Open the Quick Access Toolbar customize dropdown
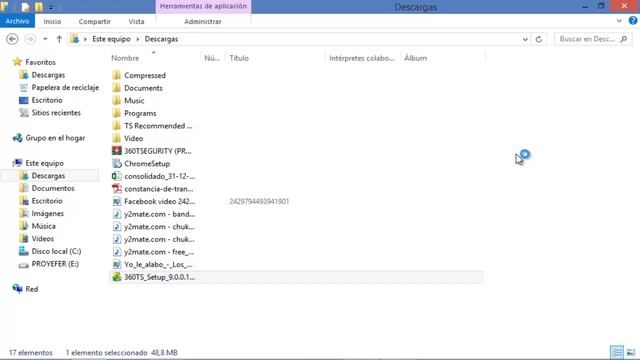The width and height of the screenshot is (640, 360). pyautogui.click(x=51, y=7)
